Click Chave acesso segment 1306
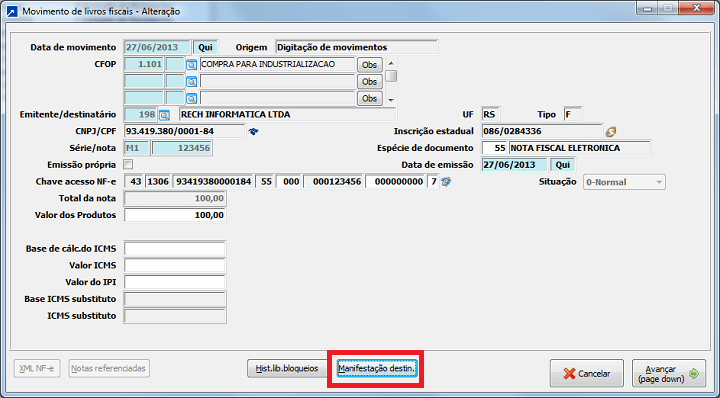 (x=158, y=182)
